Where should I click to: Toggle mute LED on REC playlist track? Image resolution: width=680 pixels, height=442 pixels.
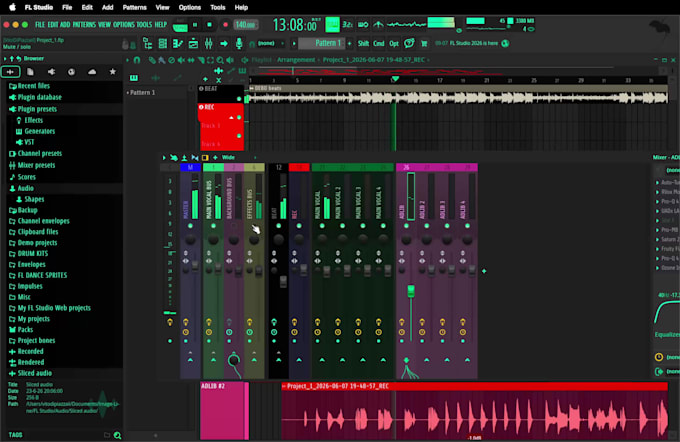click(239, 117)
